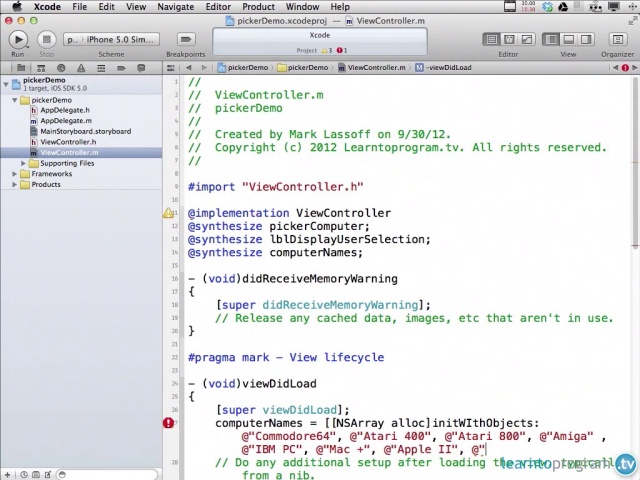Show the Debug navigator
This screenshot has width=640, height=480.
click(x=101, y=68)
